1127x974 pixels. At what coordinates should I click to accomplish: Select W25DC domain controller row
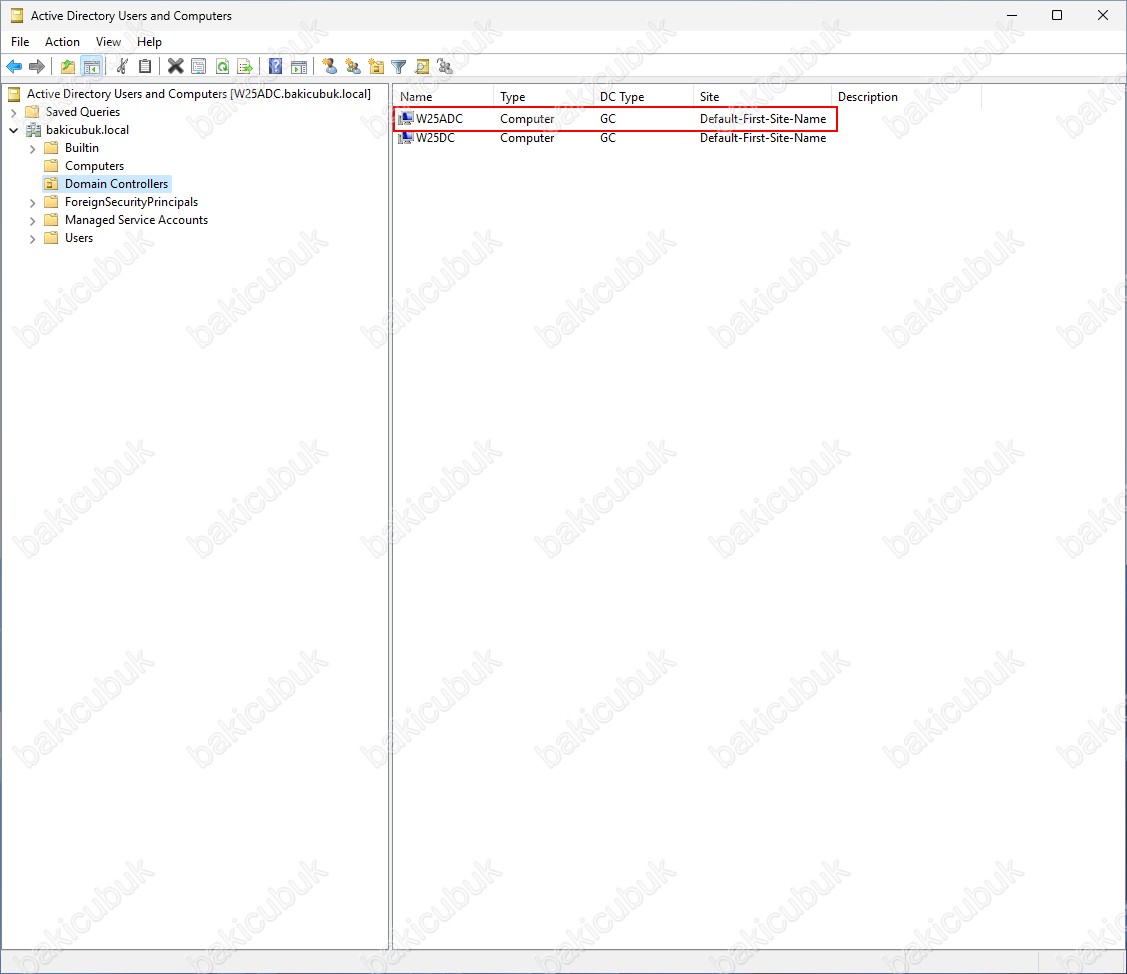coord(615,137)
